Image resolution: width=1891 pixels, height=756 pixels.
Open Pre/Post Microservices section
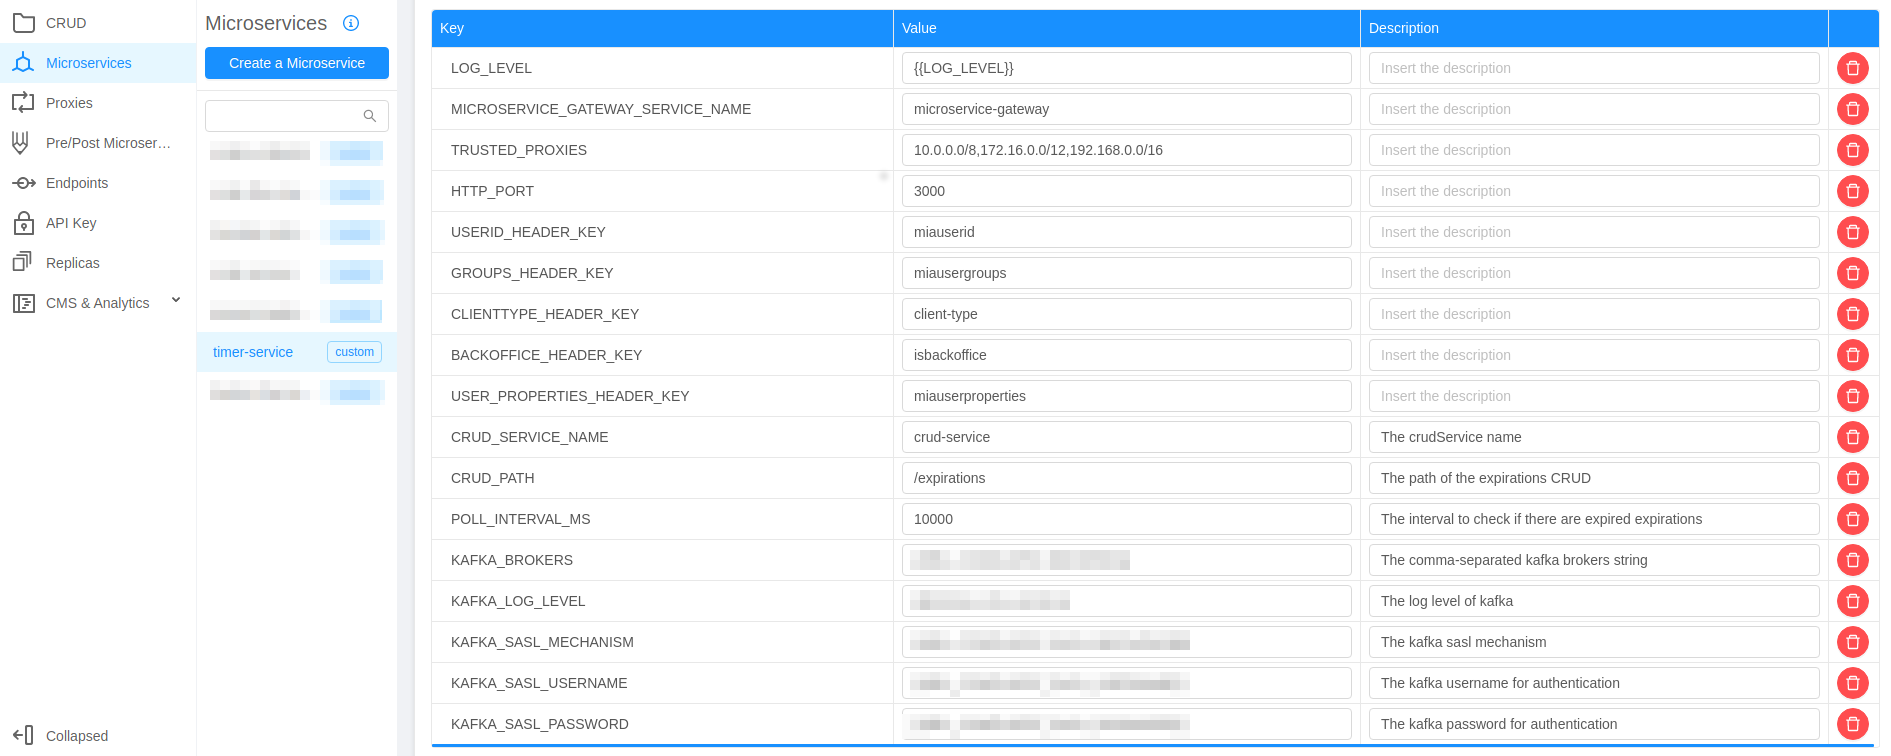point(98,143)
